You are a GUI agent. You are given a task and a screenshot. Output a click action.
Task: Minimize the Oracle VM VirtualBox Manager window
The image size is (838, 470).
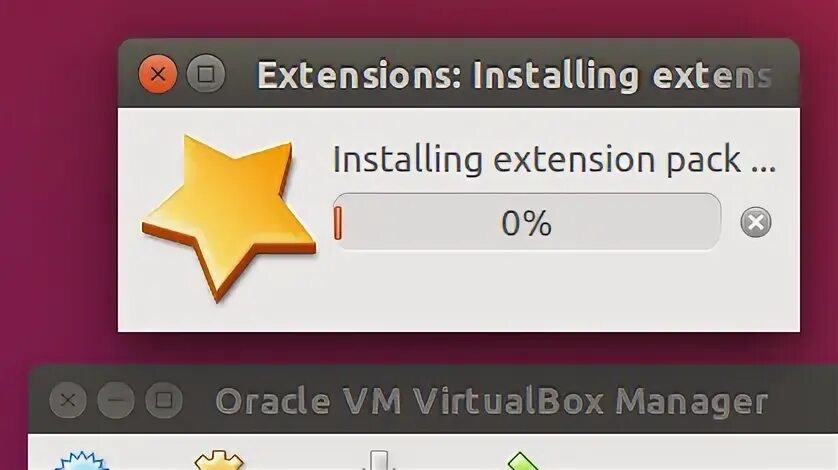116,400
